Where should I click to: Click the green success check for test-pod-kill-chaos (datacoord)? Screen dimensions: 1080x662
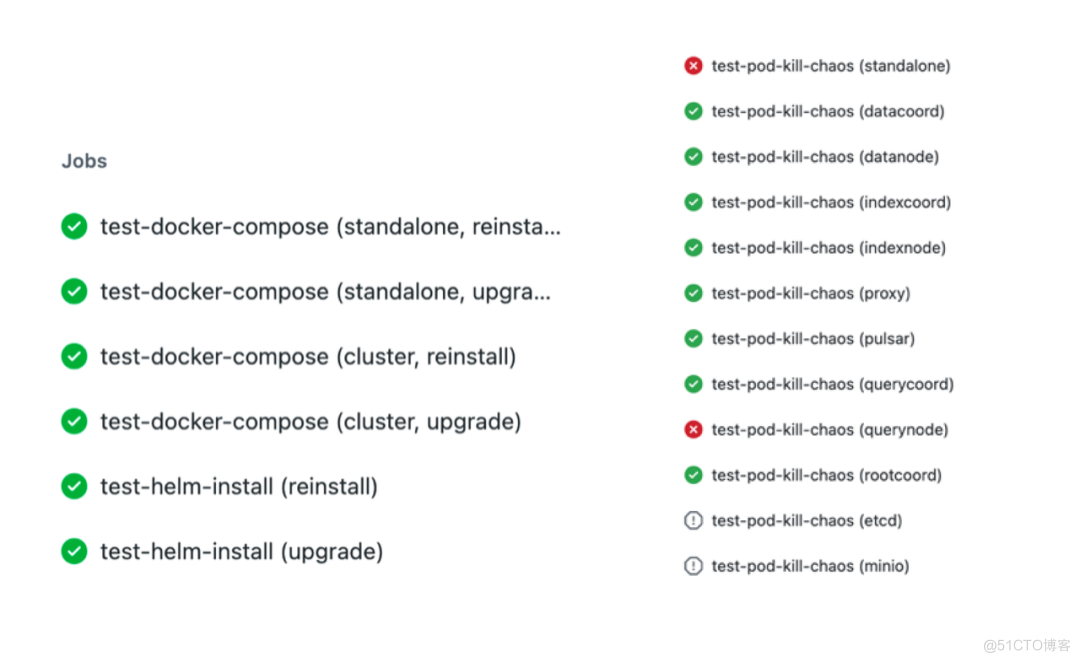[x=693, y=111]
